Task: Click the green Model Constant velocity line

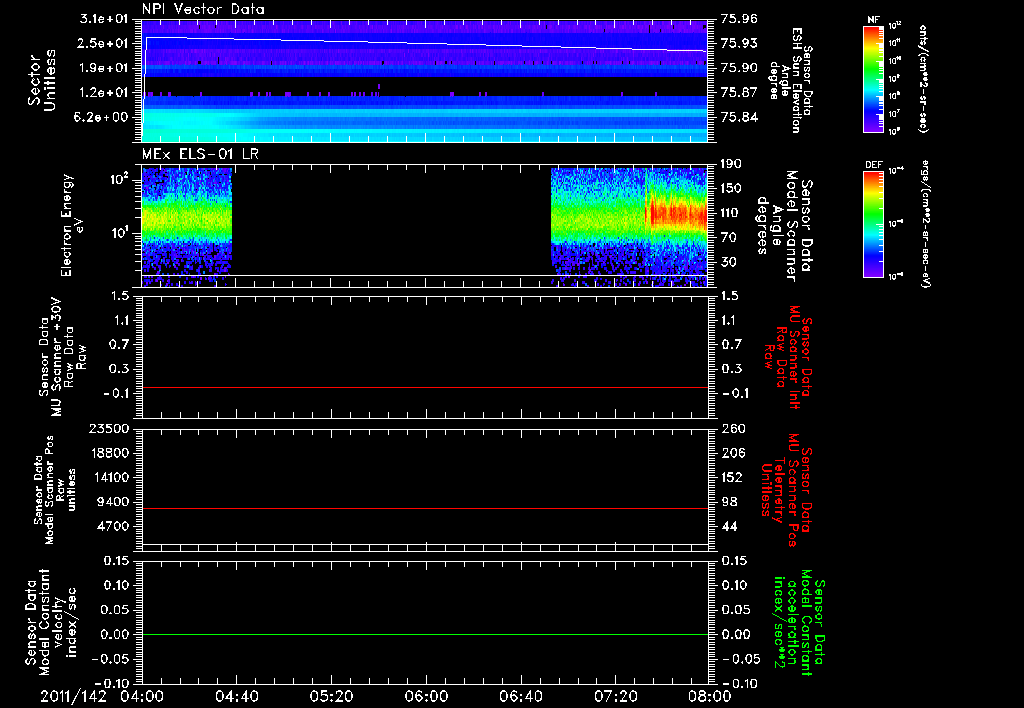Action: pyautogui.click(x=424, y=634)
